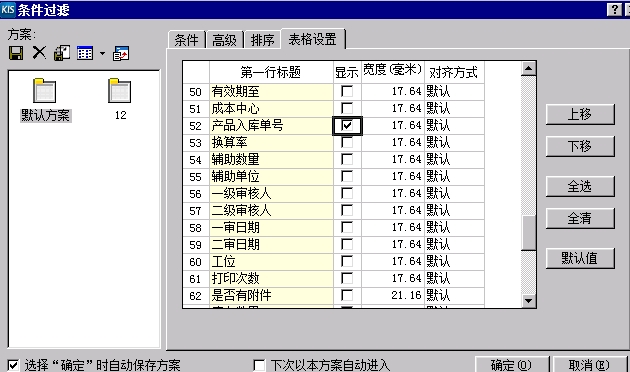Check the display box for 辅助单位
The image size is (630, 372).
click(347, 176)
